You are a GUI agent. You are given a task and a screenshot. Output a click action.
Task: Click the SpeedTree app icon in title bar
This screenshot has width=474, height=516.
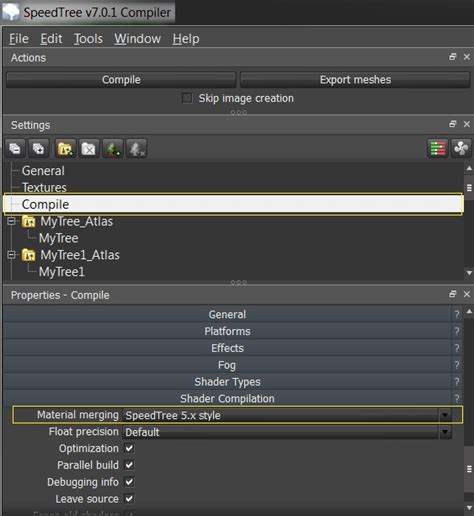(x=11, y=12)
